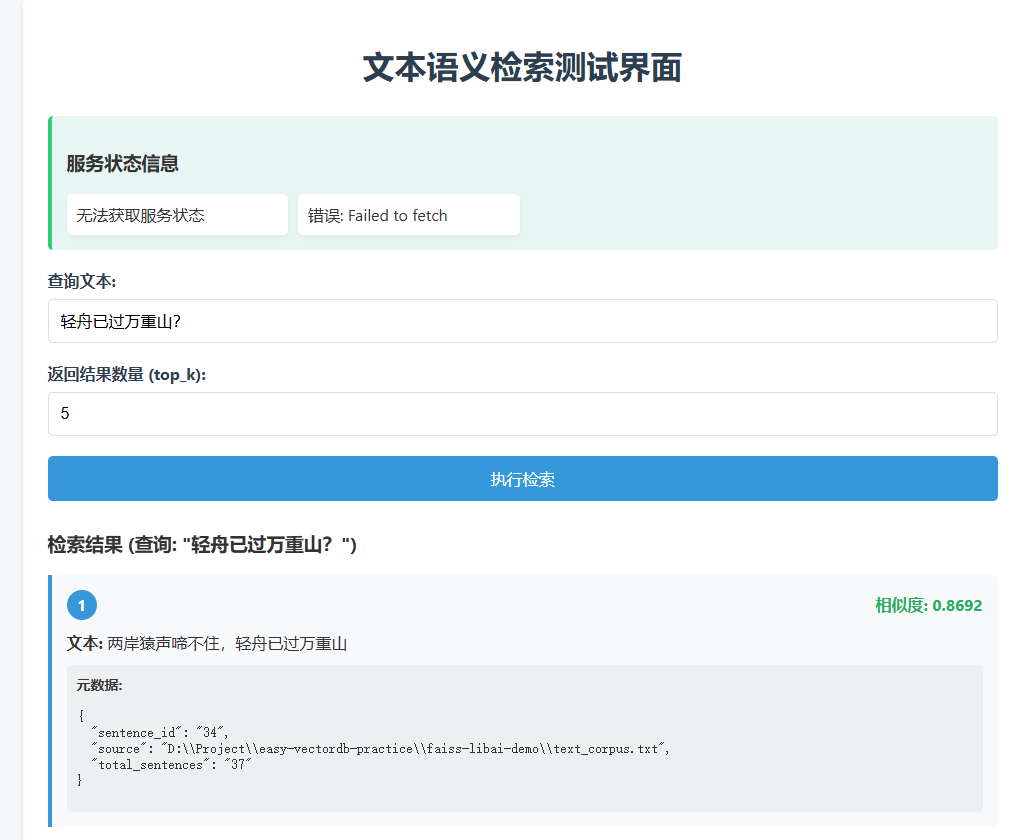Click the total_sentences "37" metadata line
This screenshot has width=1020, height=840.
171,765
